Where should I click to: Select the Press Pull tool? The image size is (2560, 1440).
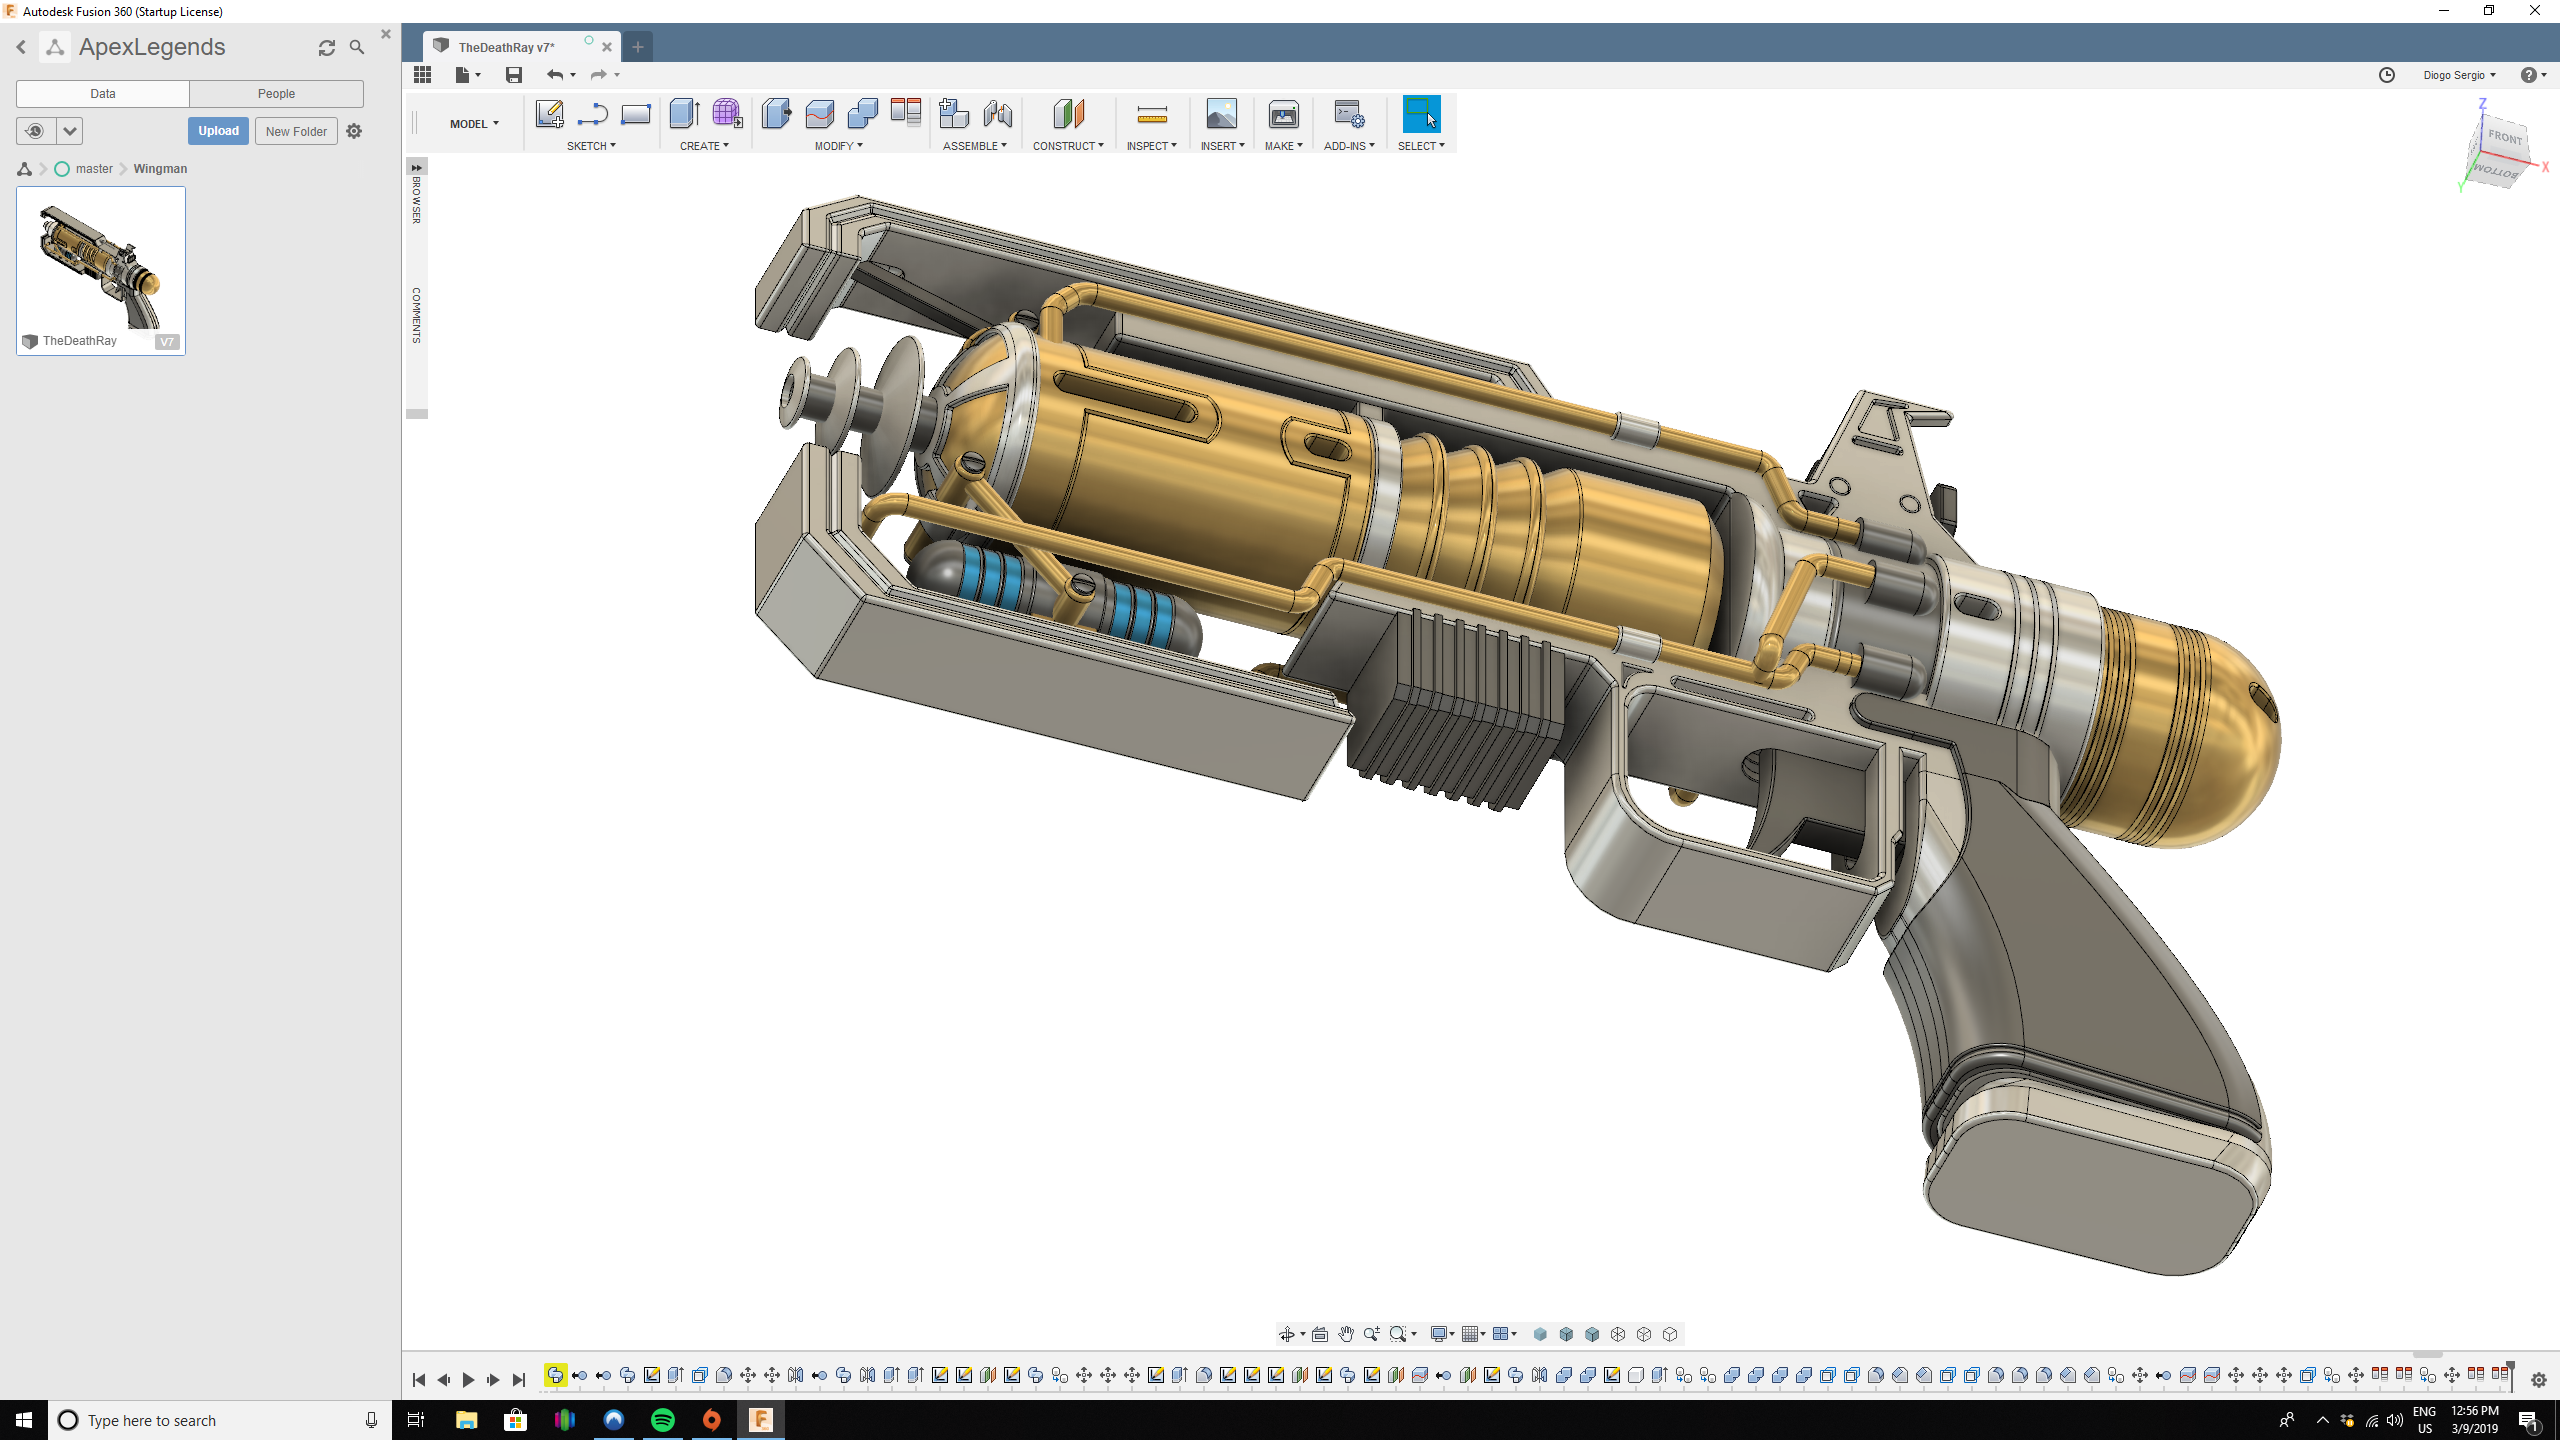pos(776,114)
